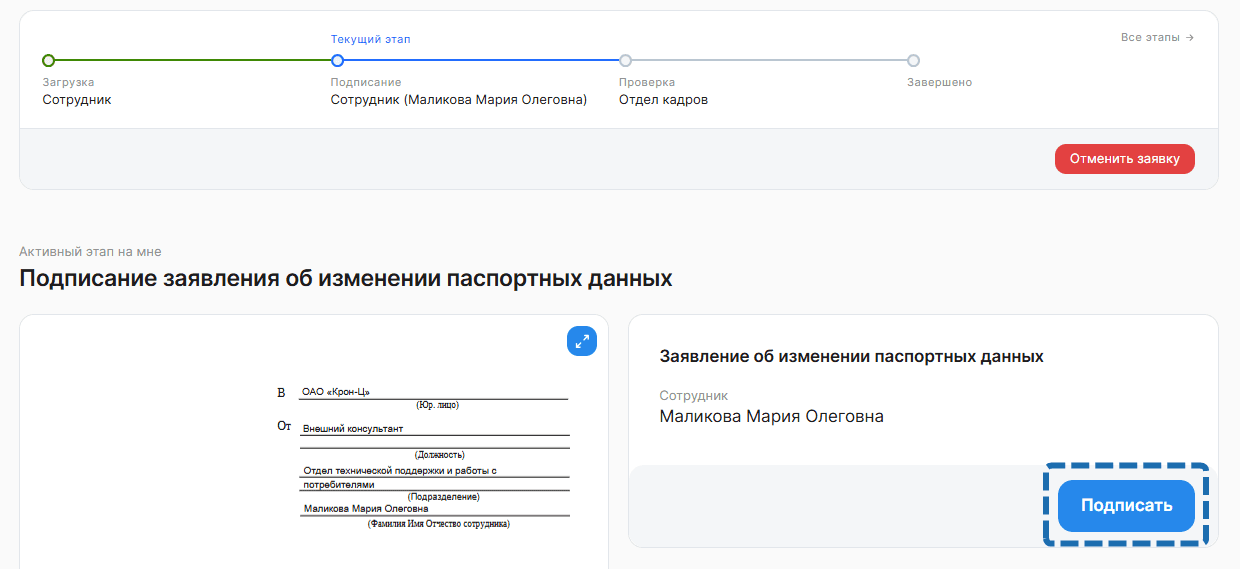
Task: Click Отдел технической поддержки line in document
Action: 400,470
